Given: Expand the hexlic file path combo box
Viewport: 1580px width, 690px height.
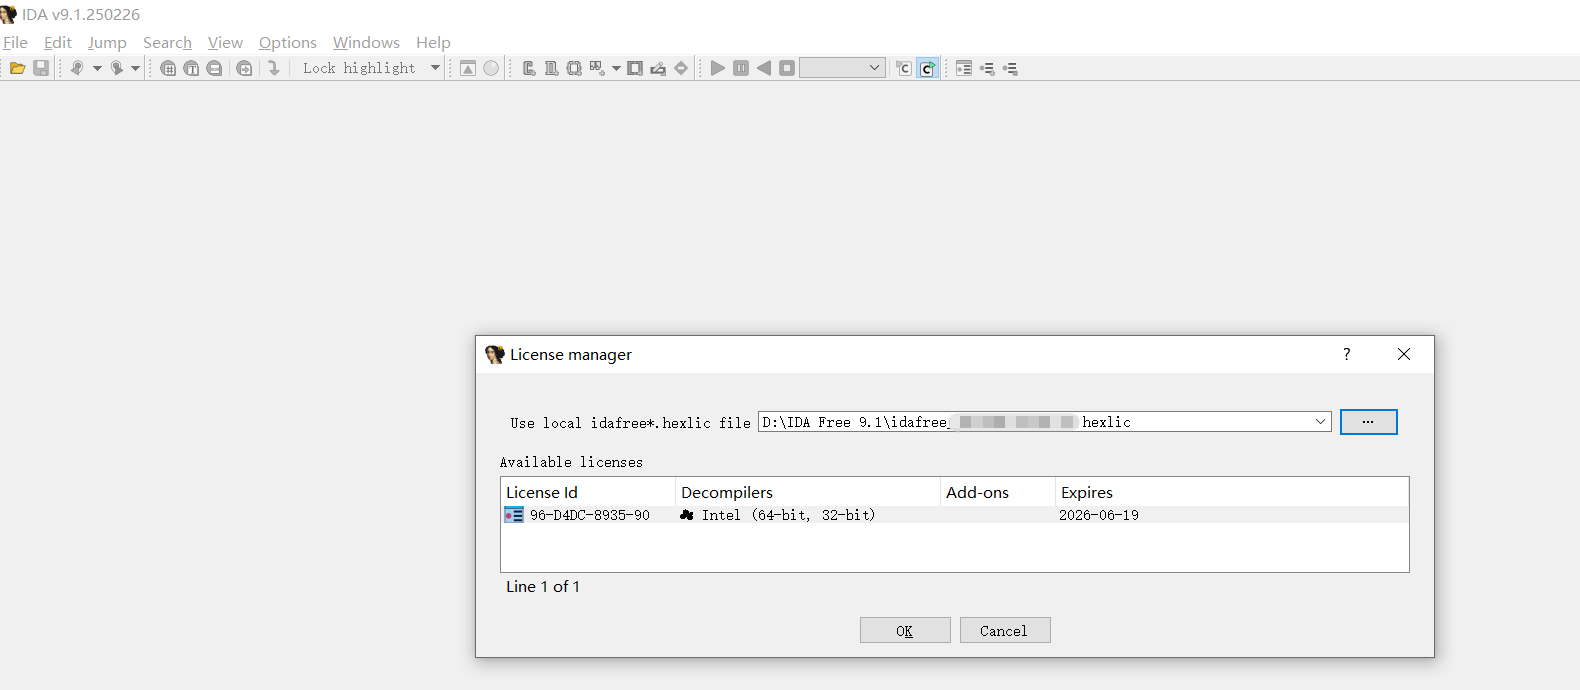Looking at the screenshot, I should [1320, 422].
